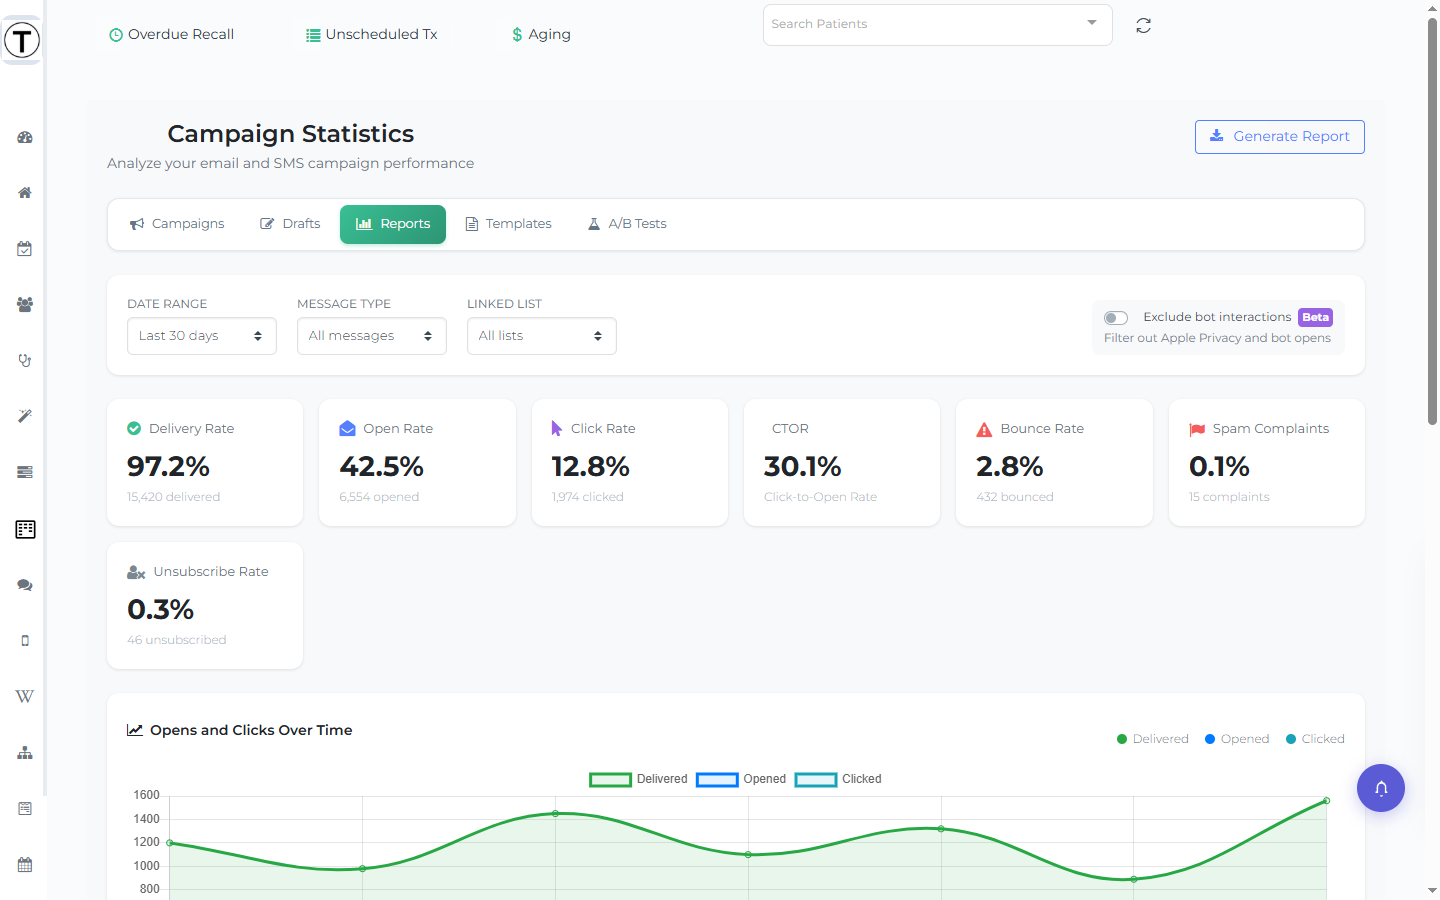
Task: Select the Reports tab
Action: (x=393, y=224)
